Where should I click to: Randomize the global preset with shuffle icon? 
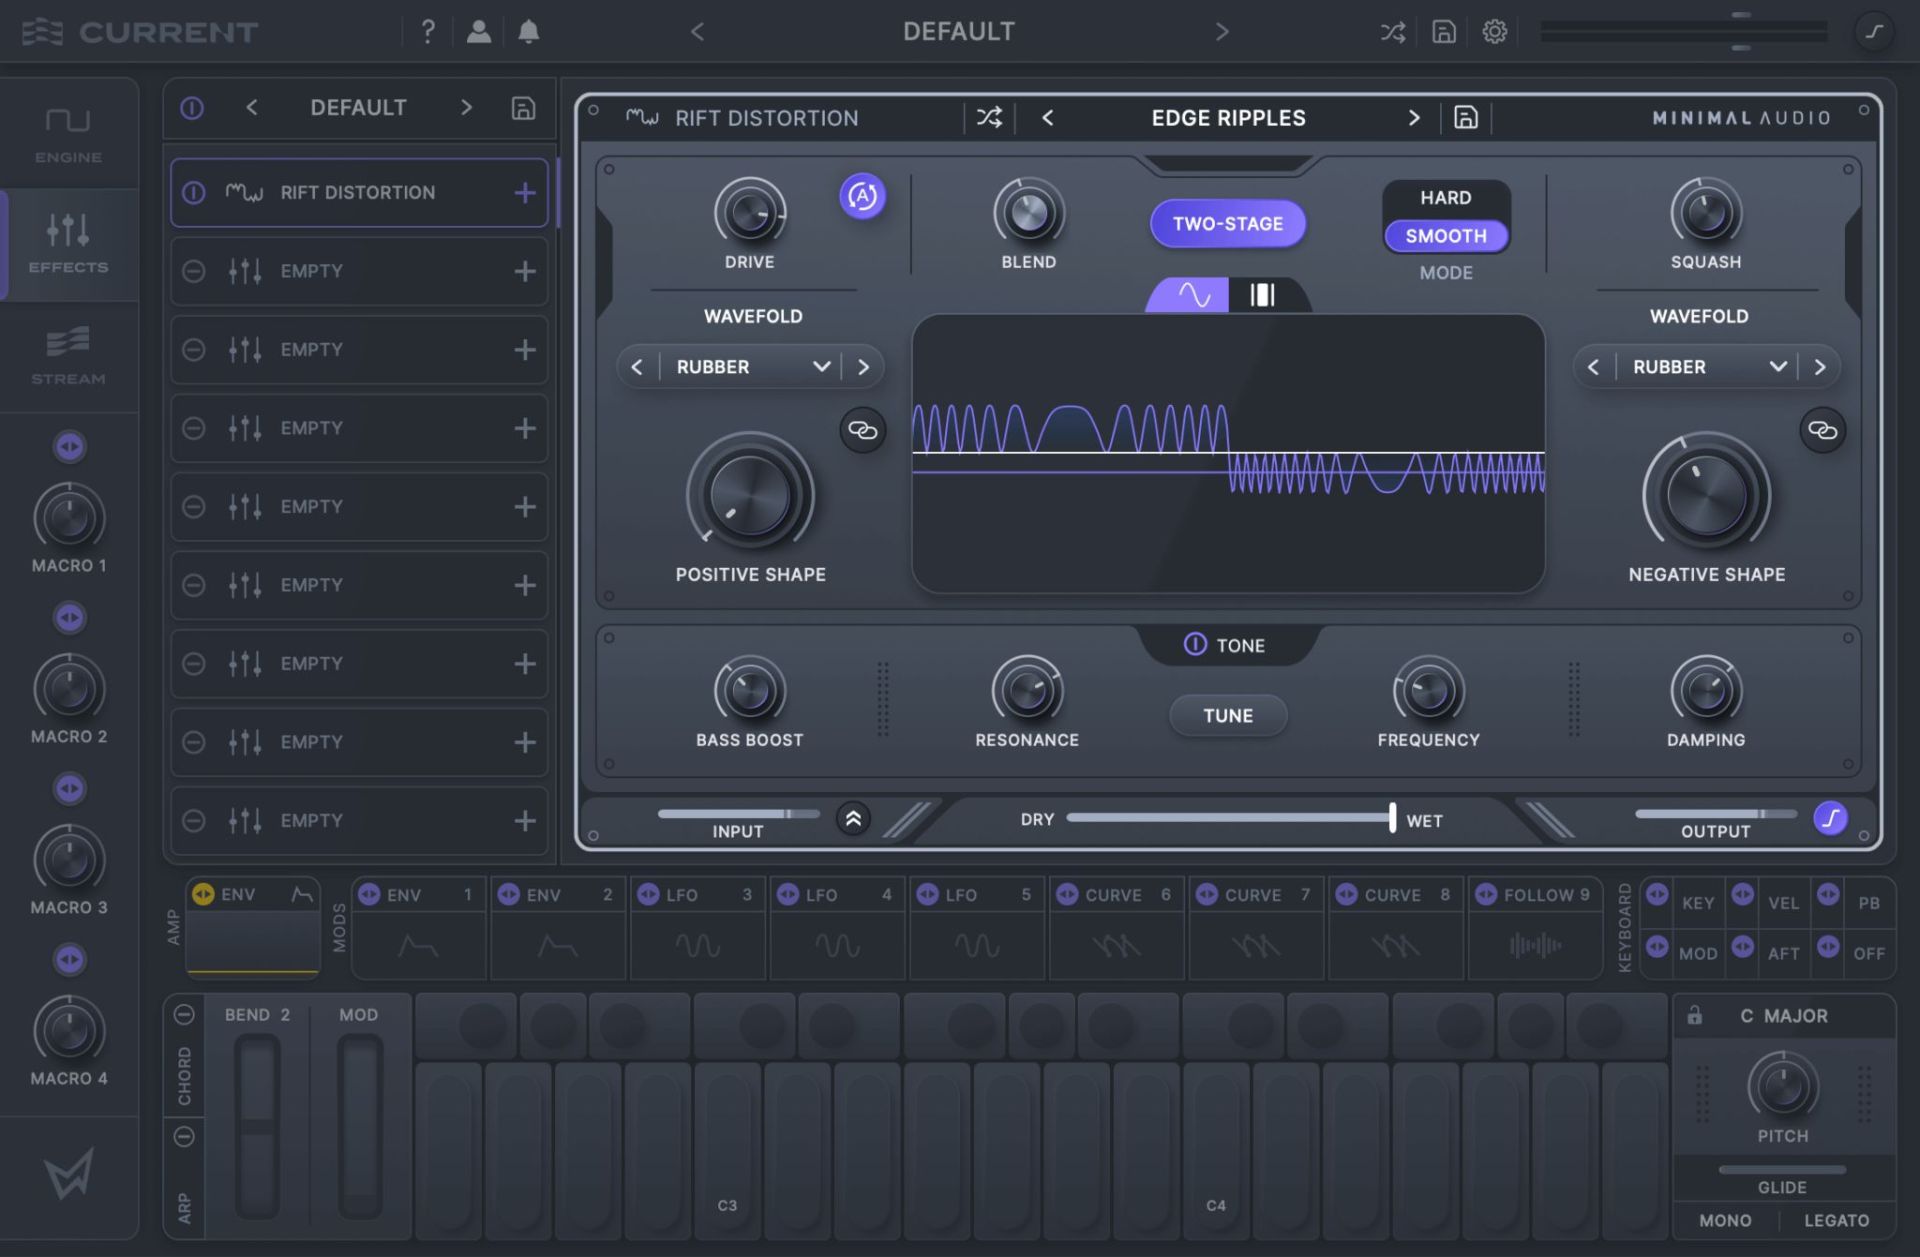[1392, 32]
